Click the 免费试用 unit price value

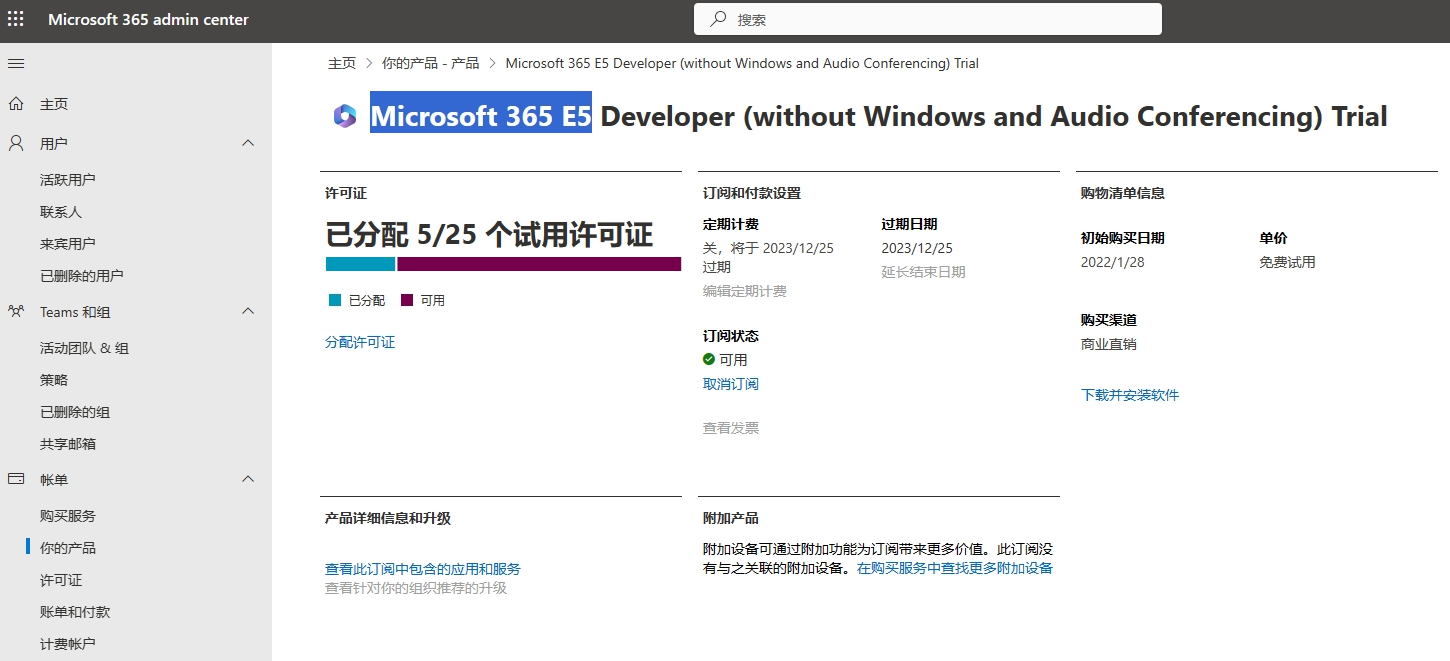[1287, 262]
